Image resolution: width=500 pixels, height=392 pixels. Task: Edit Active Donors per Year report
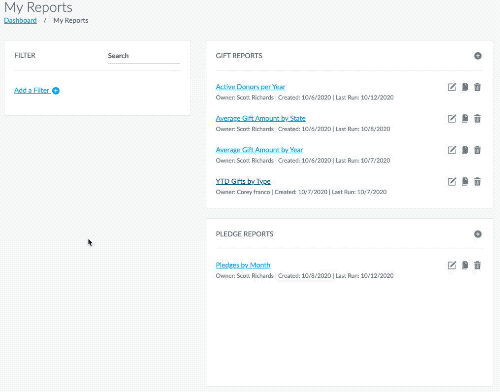coord(452,87)
